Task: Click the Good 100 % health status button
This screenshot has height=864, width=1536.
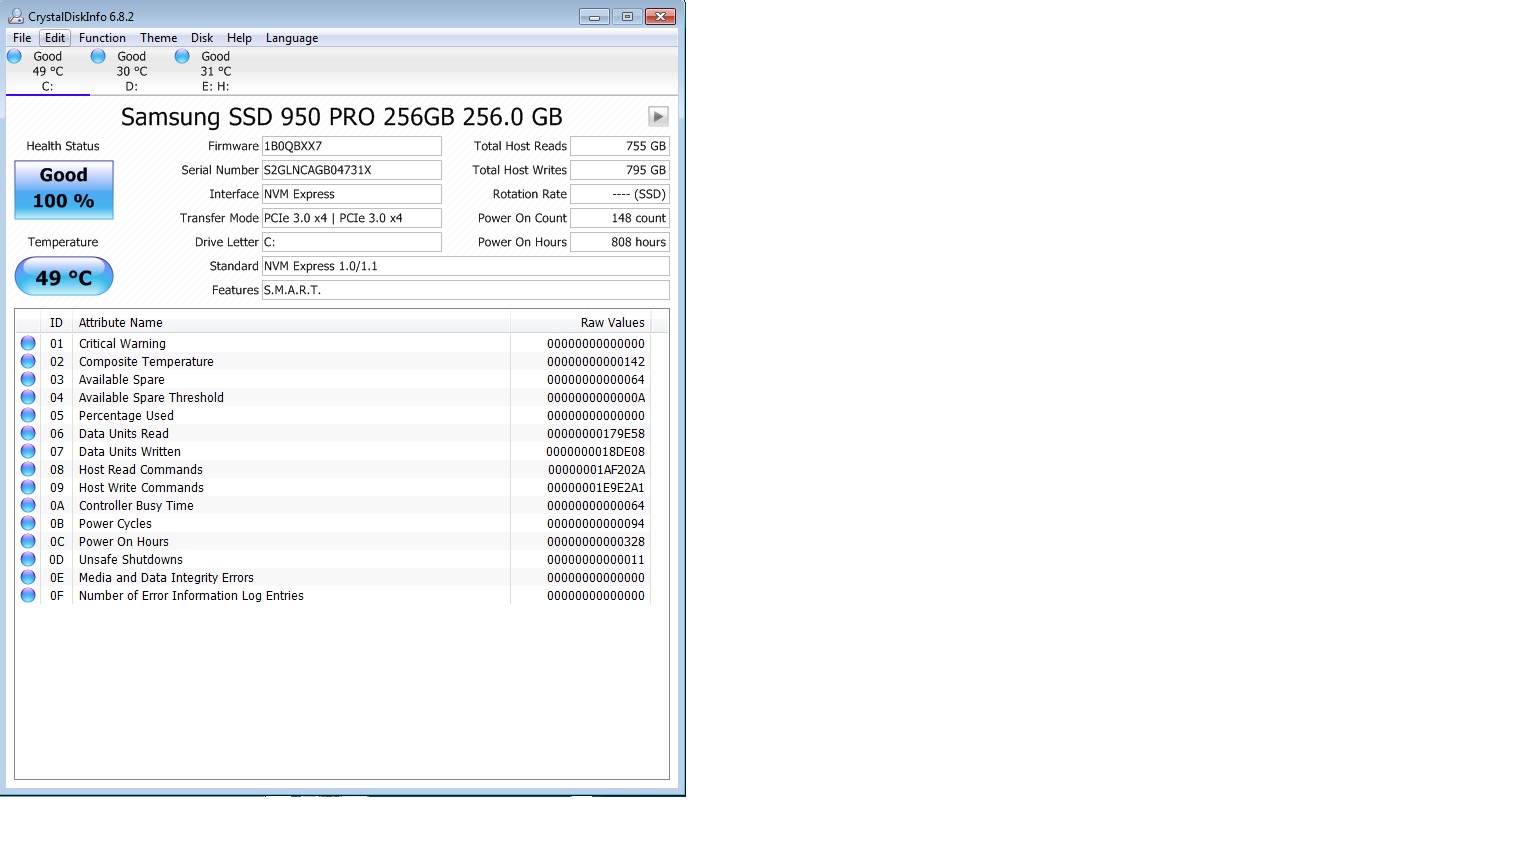Action: [x=64, y=189]
